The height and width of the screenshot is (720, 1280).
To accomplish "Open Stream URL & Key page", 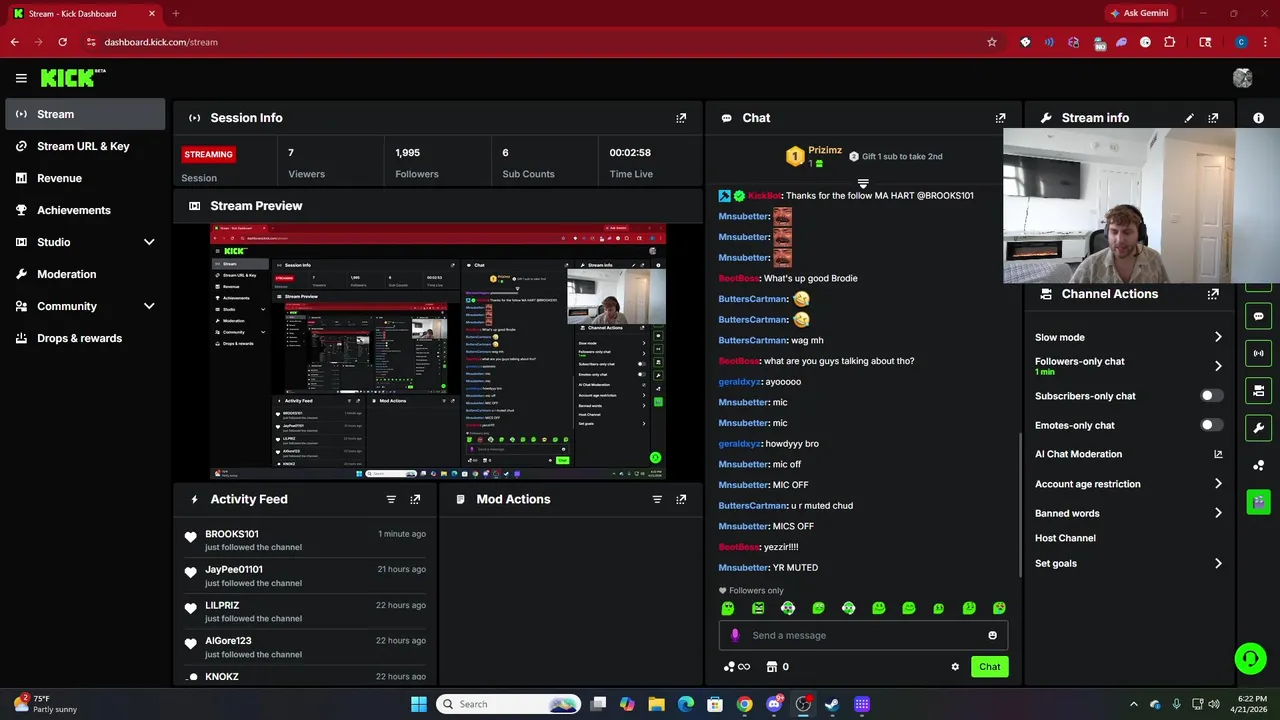I will [85, 146].
